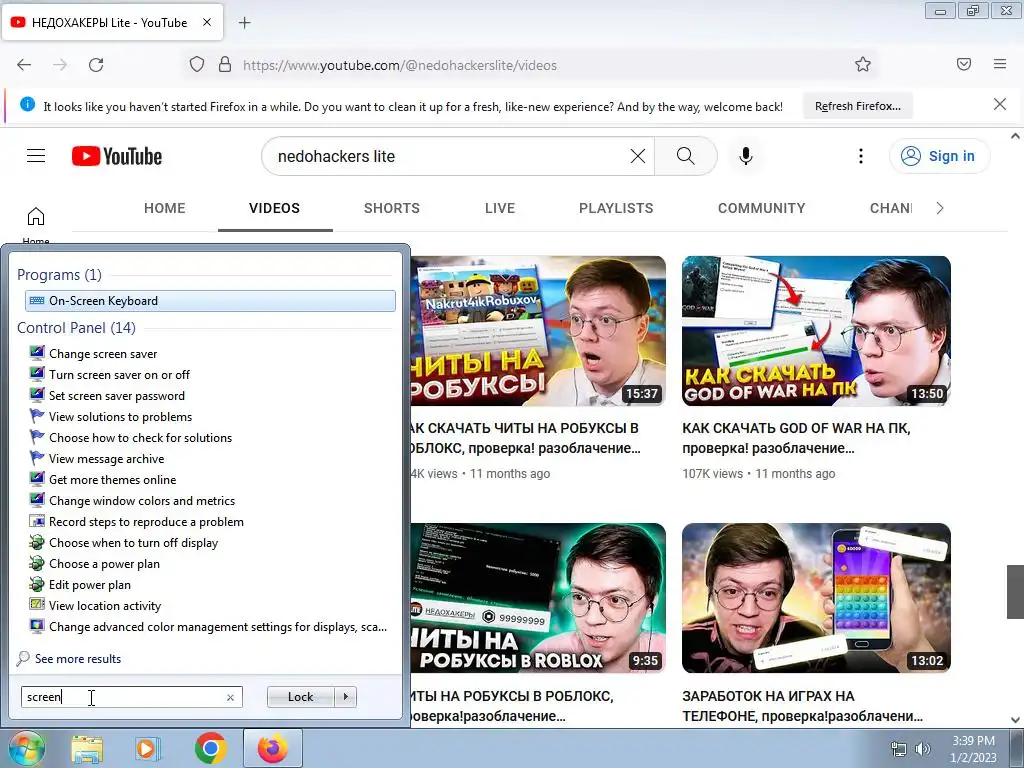Screen dimensions: 1024x768
Task: Clear the Start menu search box
Action: (x=230, y=697)
